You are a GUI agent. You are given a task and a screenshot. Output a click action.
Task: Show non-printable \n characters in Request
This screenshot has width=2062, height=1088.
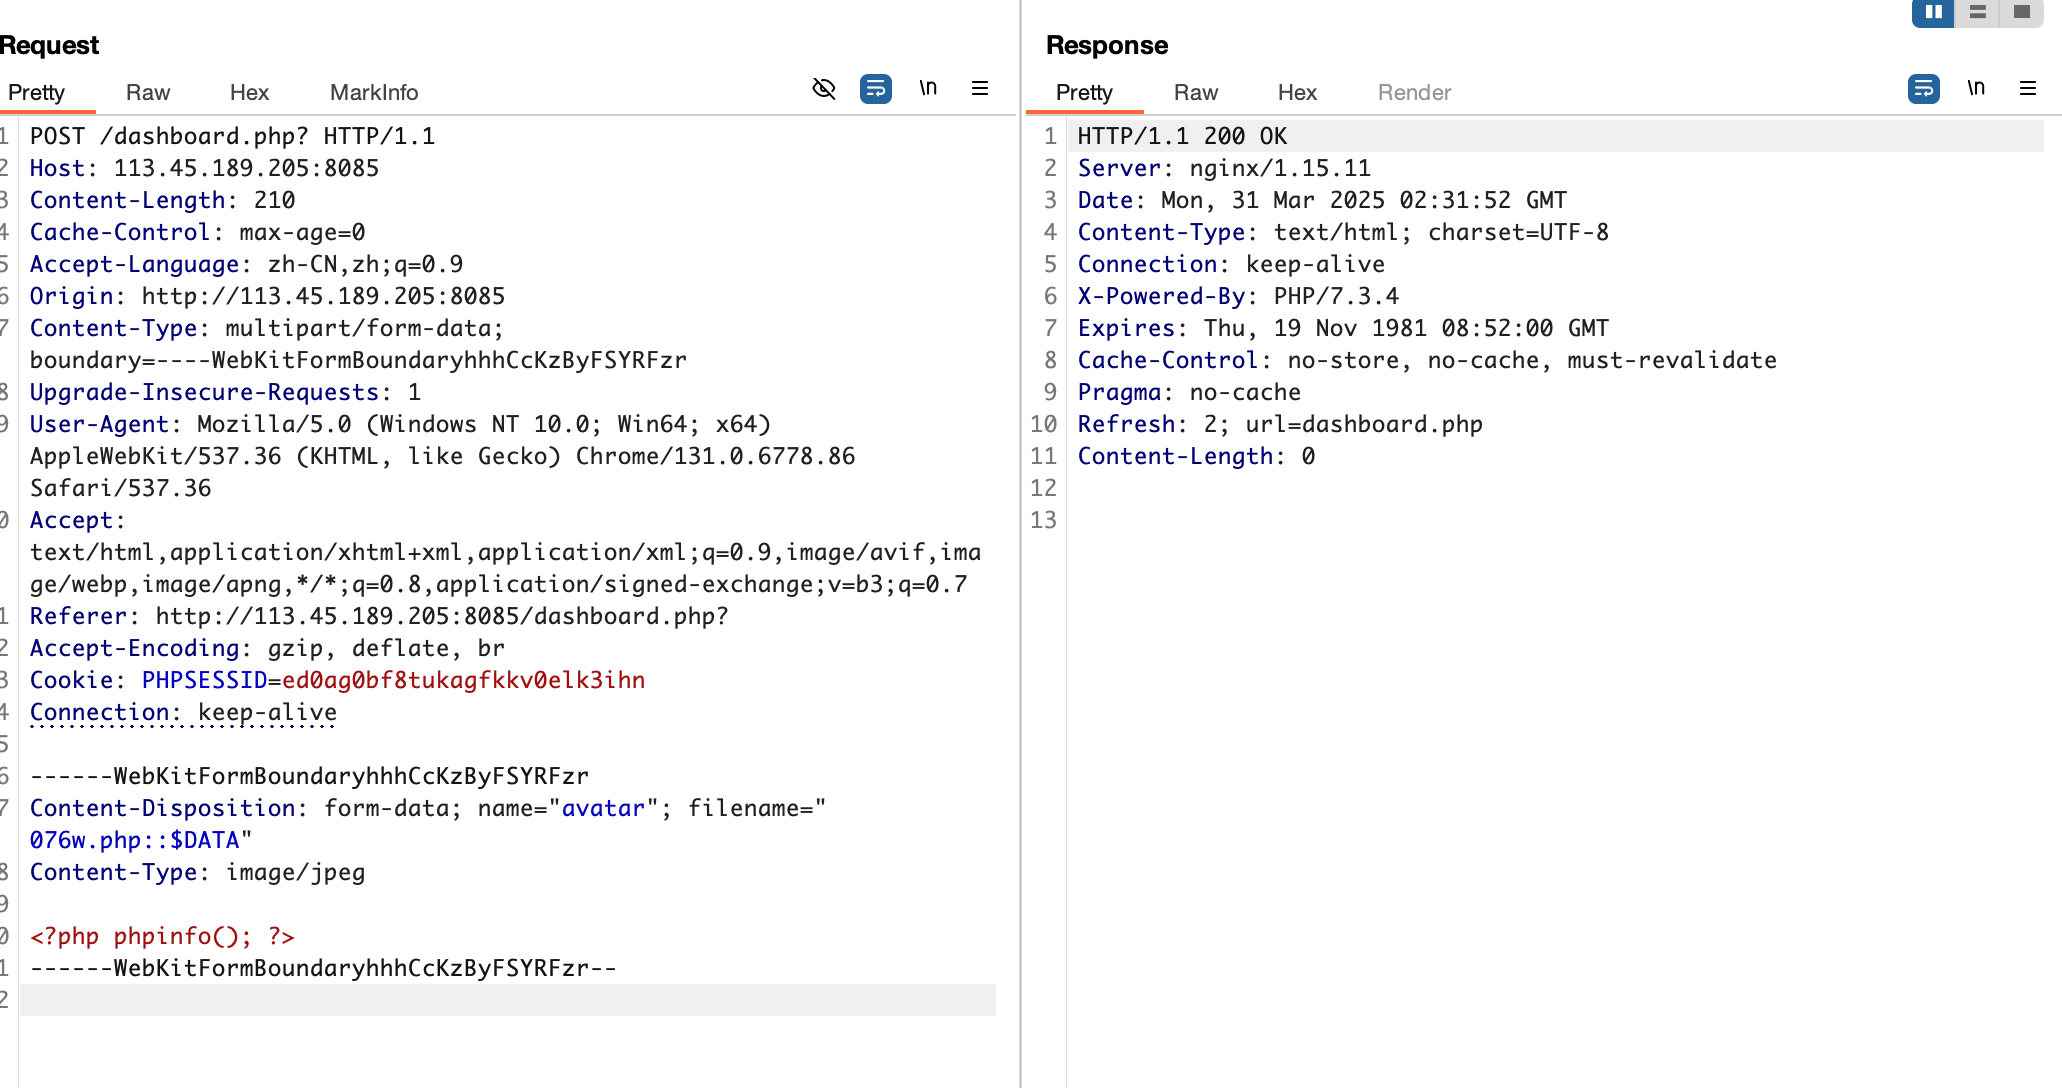click(x=928, y=89)
